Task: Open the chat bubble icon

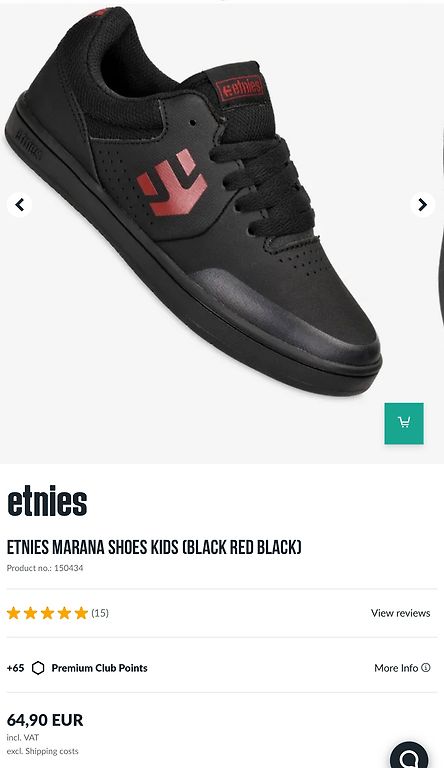Action: [409, 756]
